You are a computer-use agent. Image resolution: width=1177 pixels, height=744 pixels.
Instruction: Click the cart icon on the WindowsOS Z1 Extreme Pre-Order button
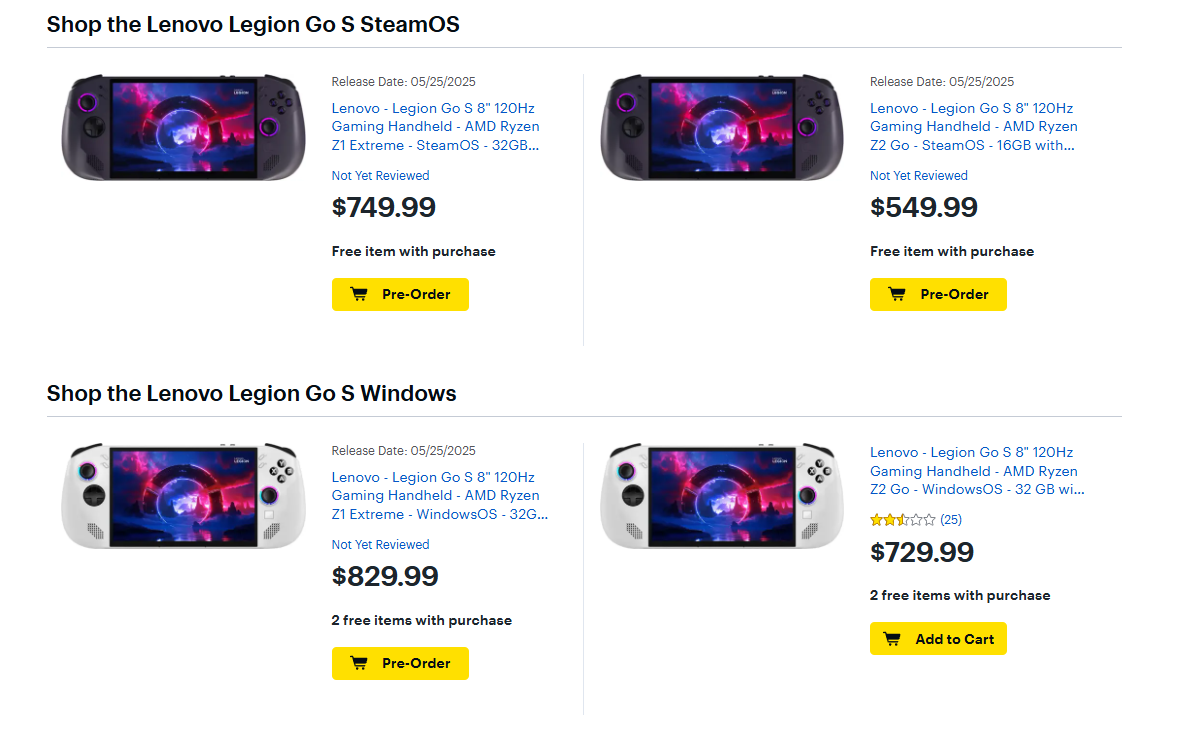click(x=358, y=663)
